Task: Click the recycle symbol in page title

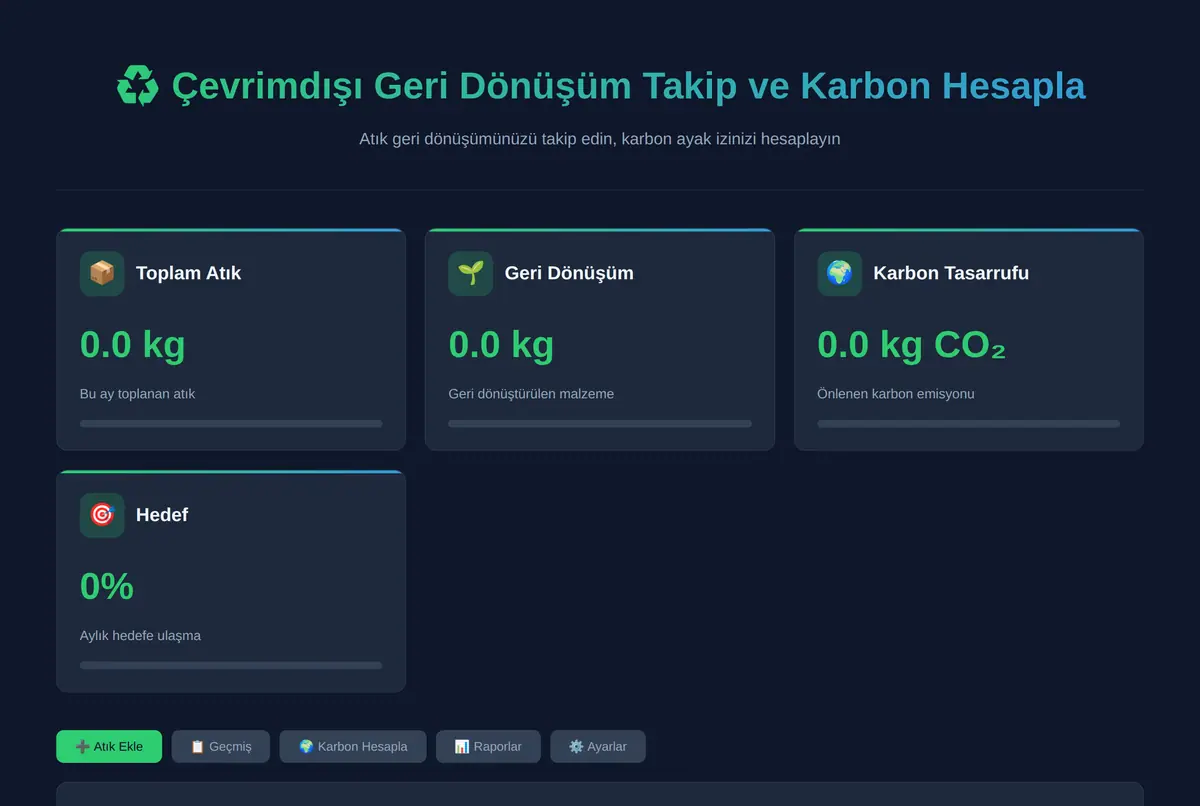Action: click(137, 86)
